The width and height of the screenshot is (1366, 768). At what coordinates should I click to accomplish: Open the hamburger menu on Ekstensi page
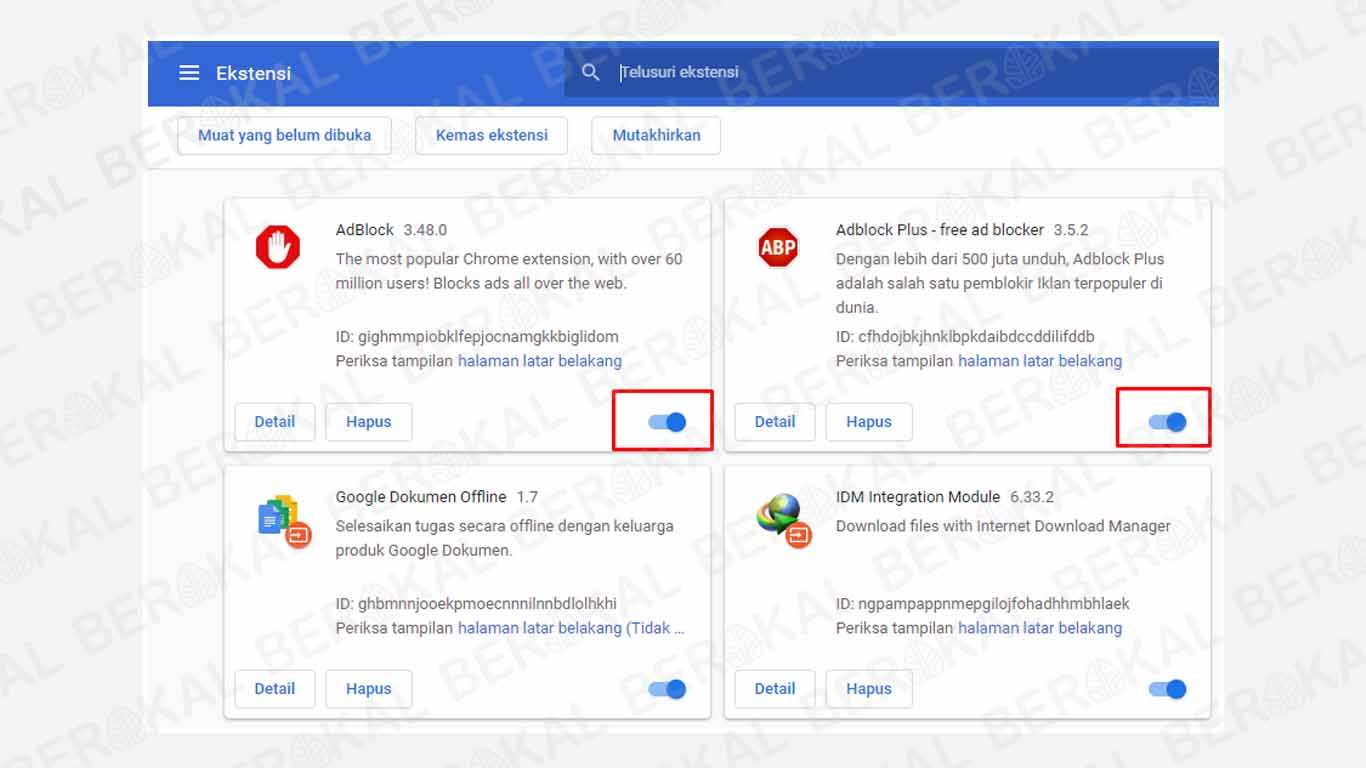[189, 72]
